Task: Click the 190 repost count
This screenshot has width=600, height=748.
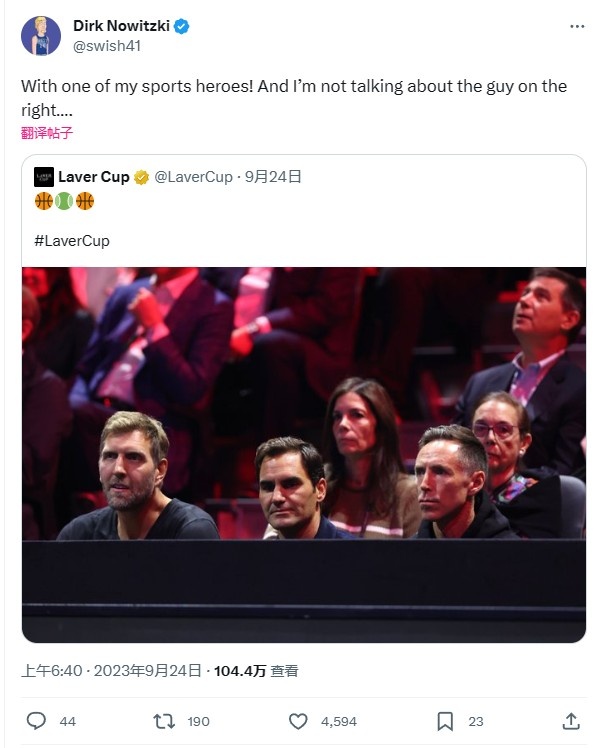Action: [x=198, y=721]
